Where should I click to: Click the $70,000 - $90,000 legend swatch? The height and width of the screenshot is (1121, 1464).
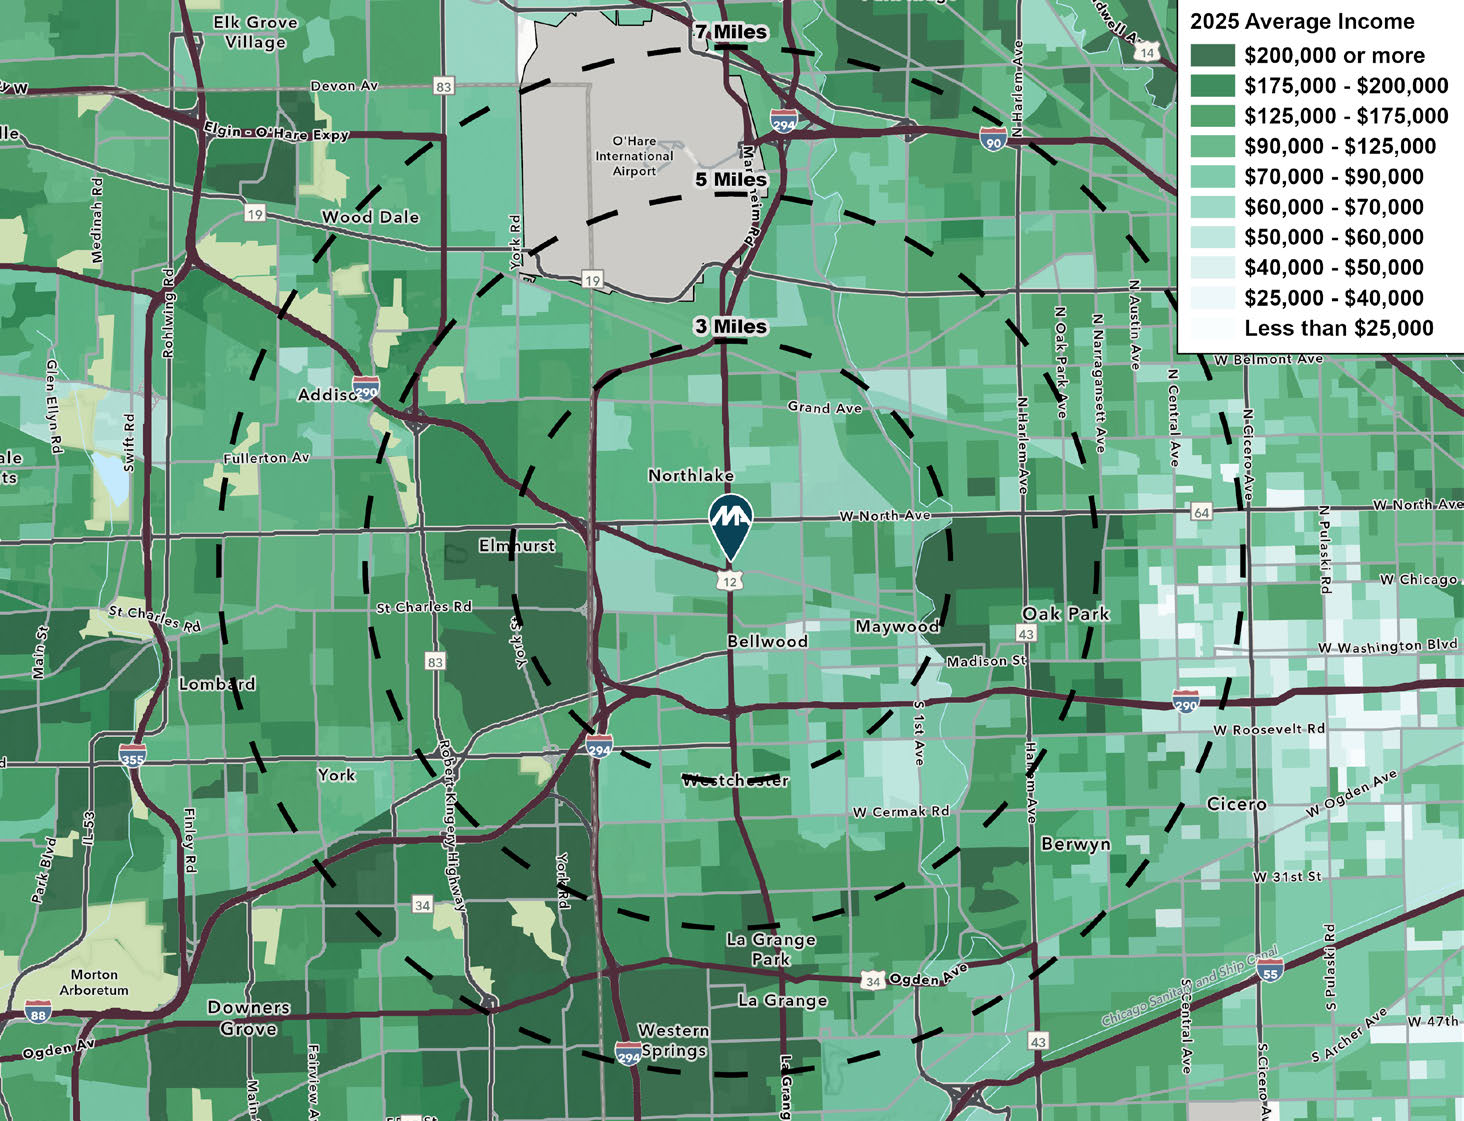tap(1212, 176)
